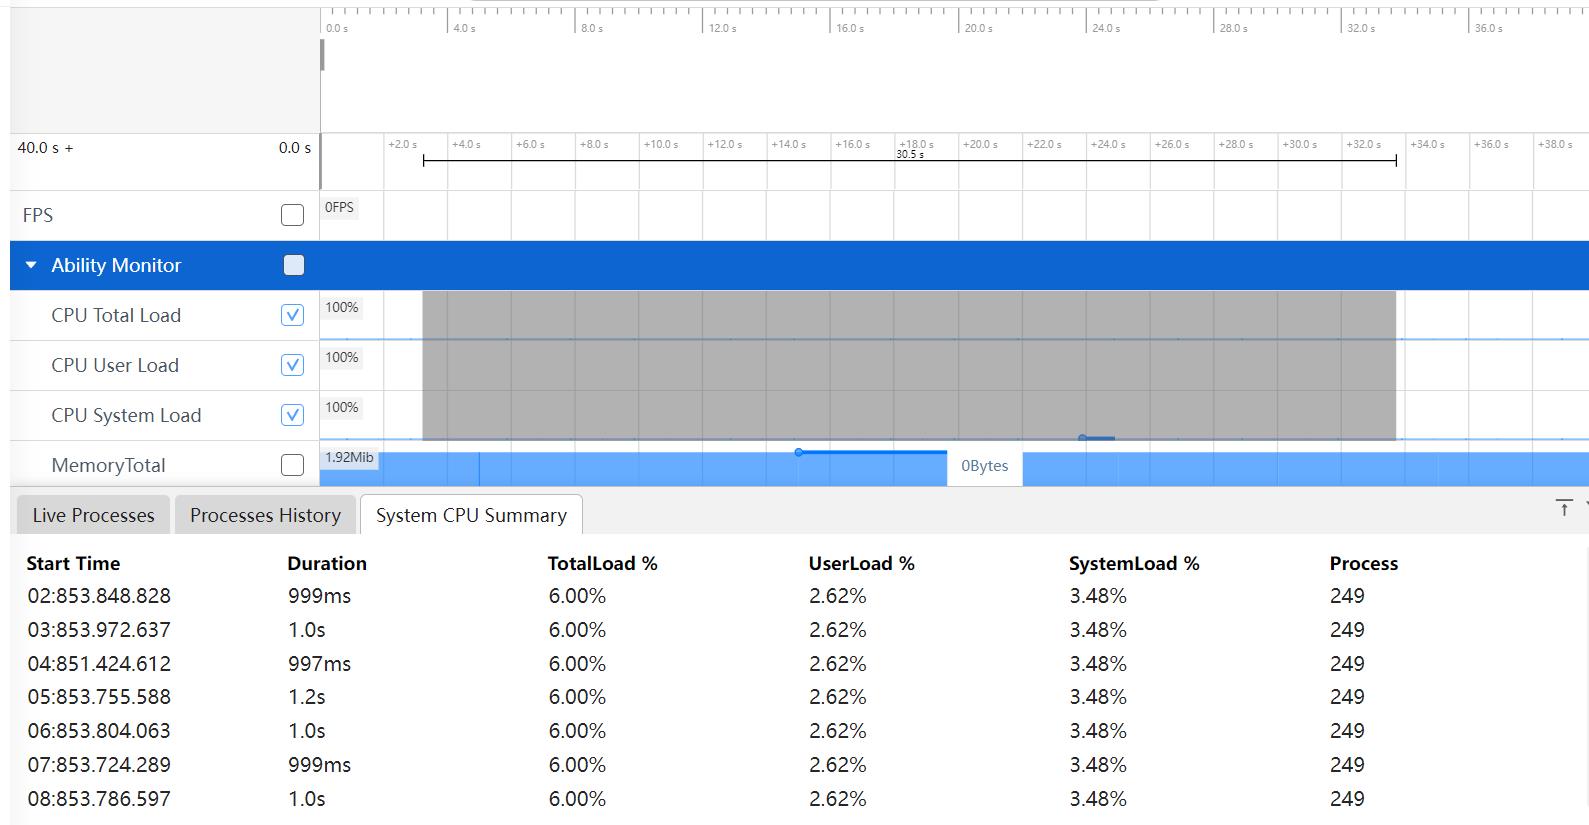Switch to the Live Processes tab

[x=93, y=515]
